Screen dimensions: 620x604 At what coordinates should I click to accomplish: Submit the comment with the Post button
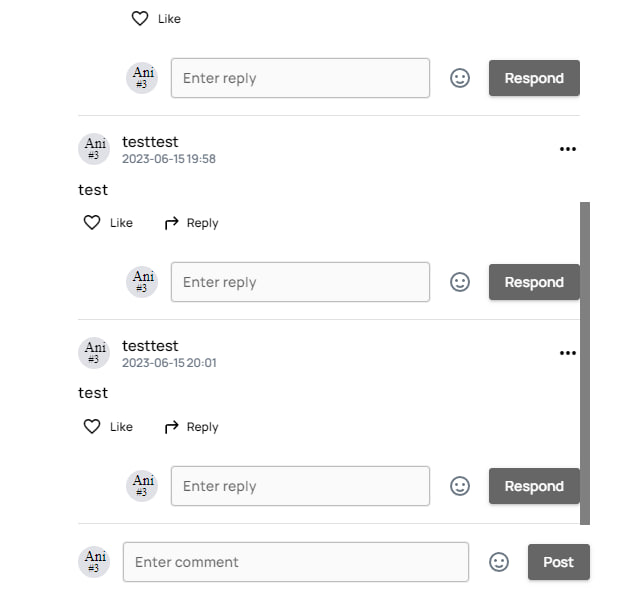558,562
